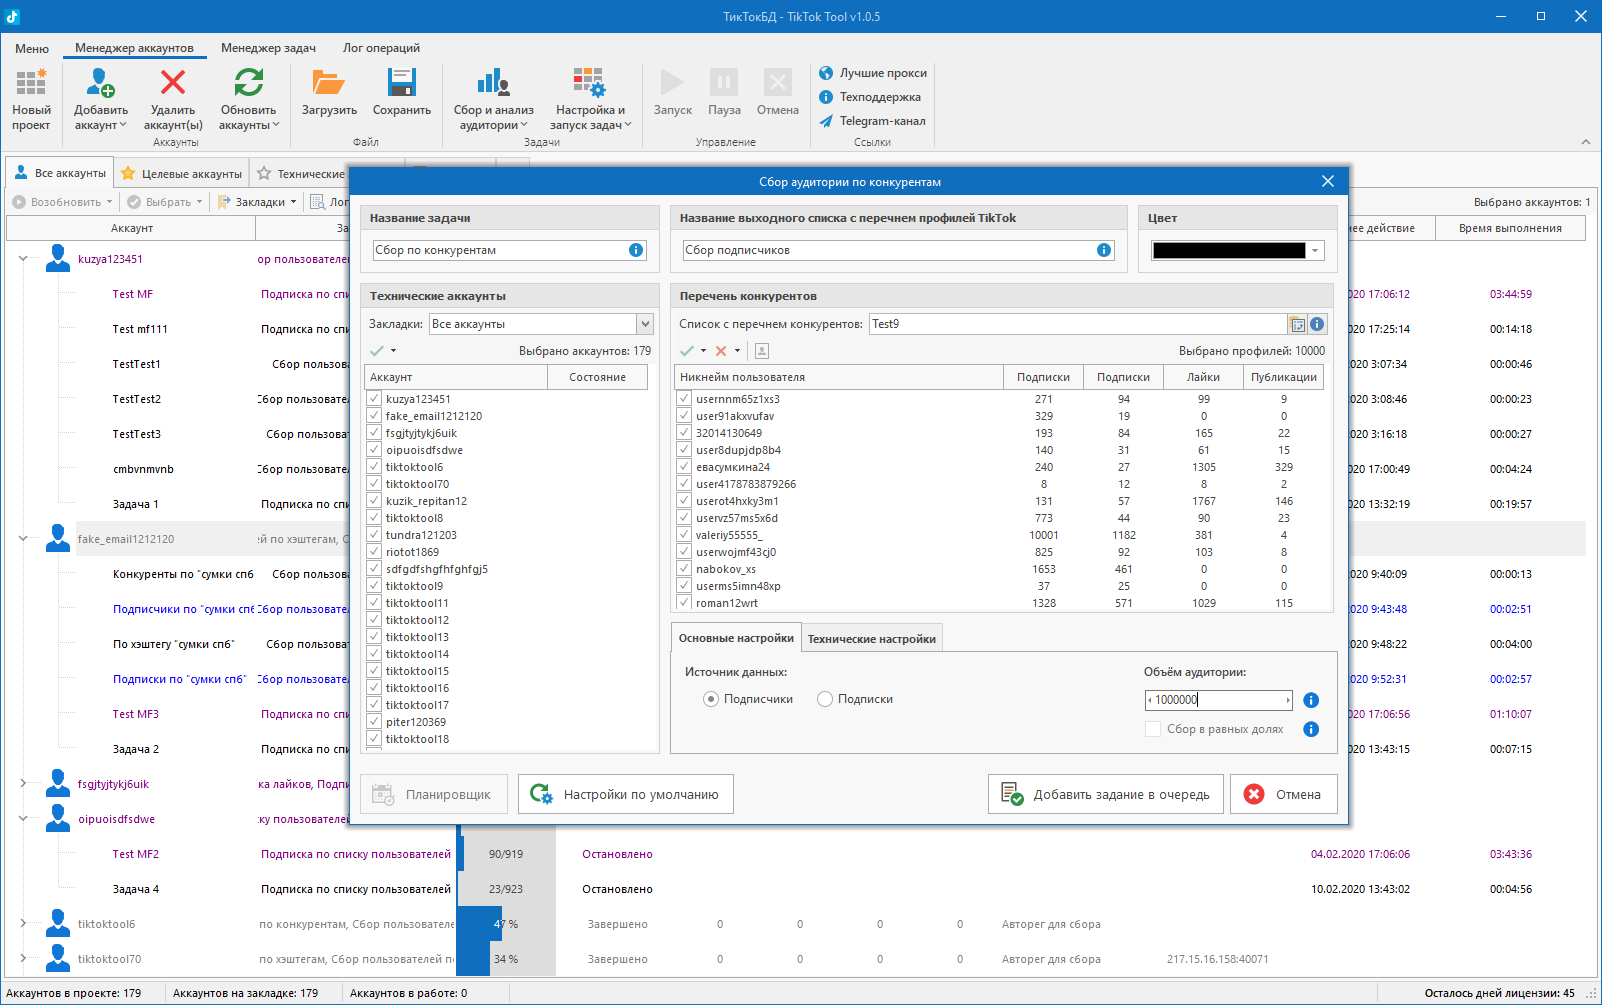Open the Лог операций ribbon tab
The image size is (1602, 1005).
[381, 48]
